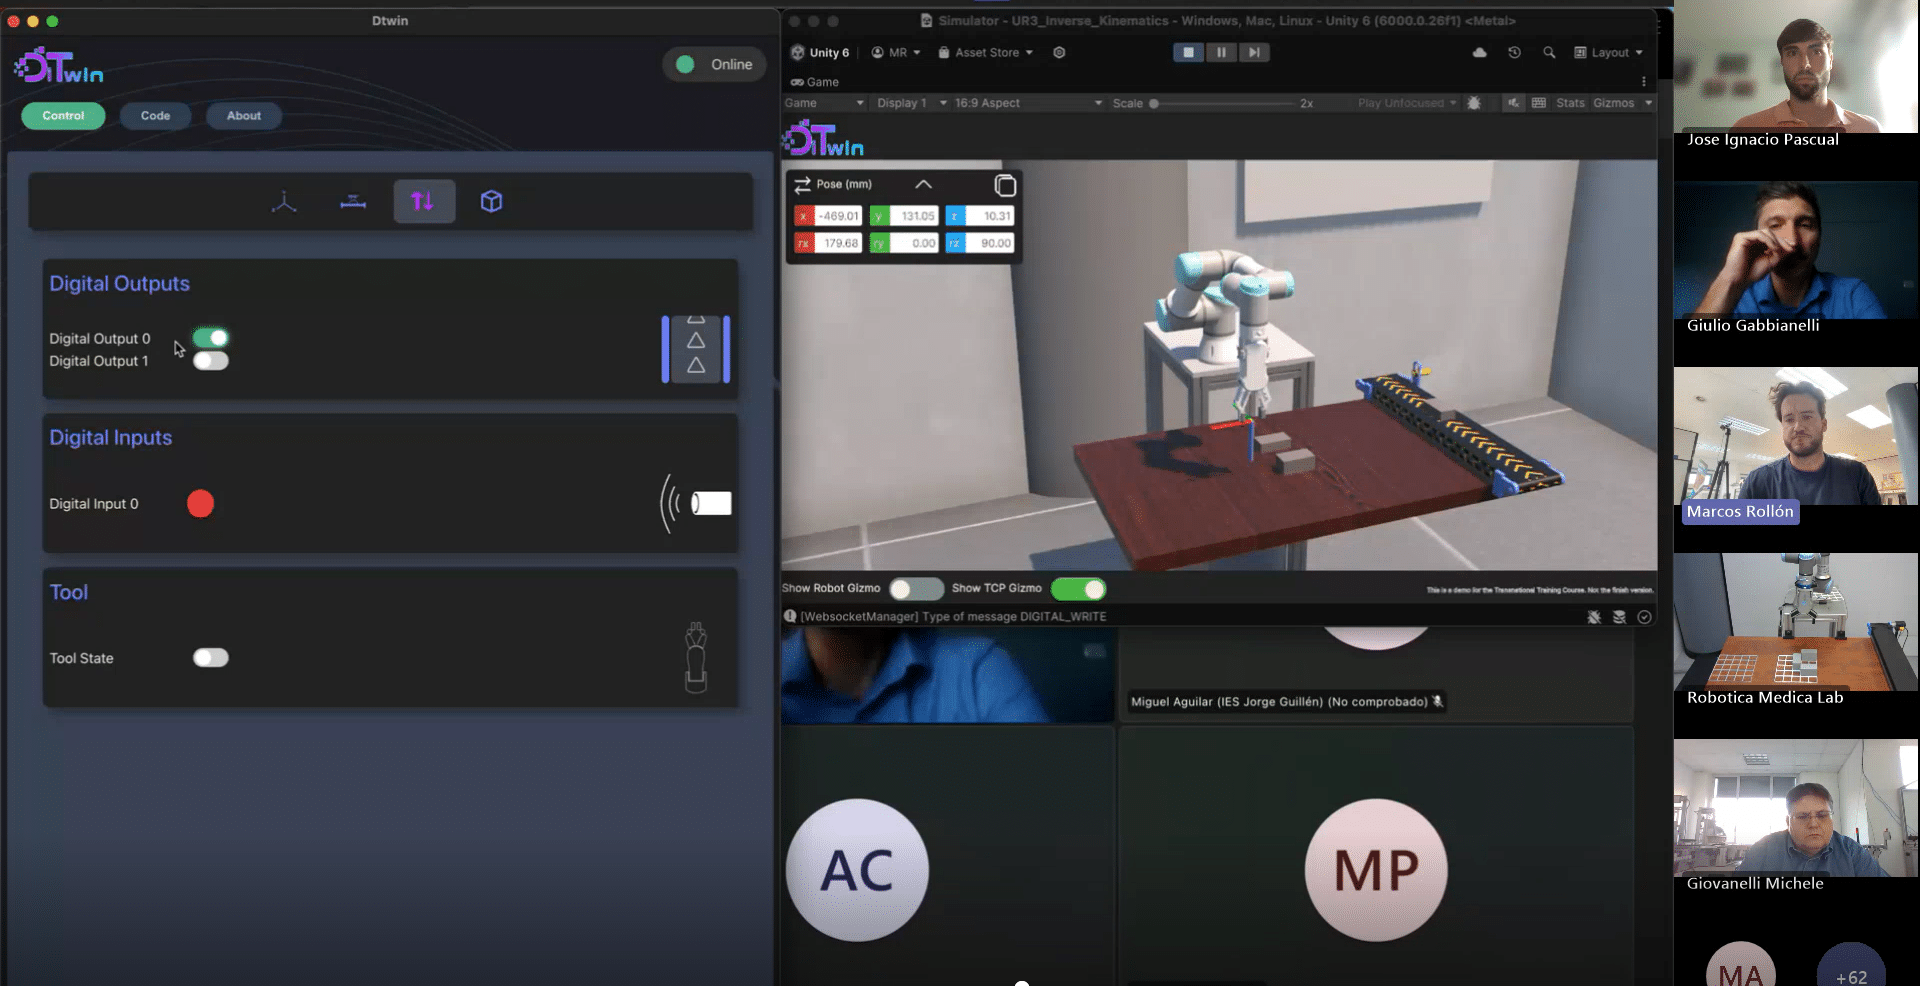Collapse the Pose (mm) panel
The height and width of the screenshot is (986, 1920).
click(923, 185)
